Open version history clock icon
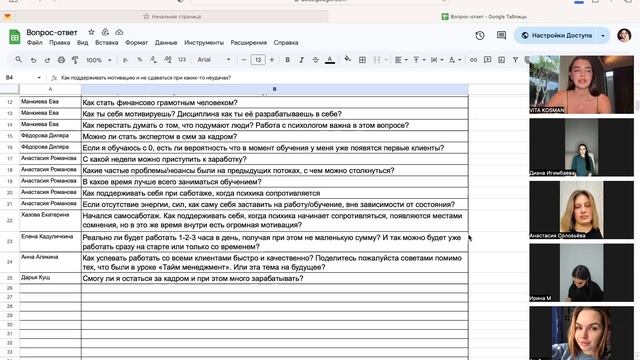This screenshot has height=360, width=640. coord(480,36)
